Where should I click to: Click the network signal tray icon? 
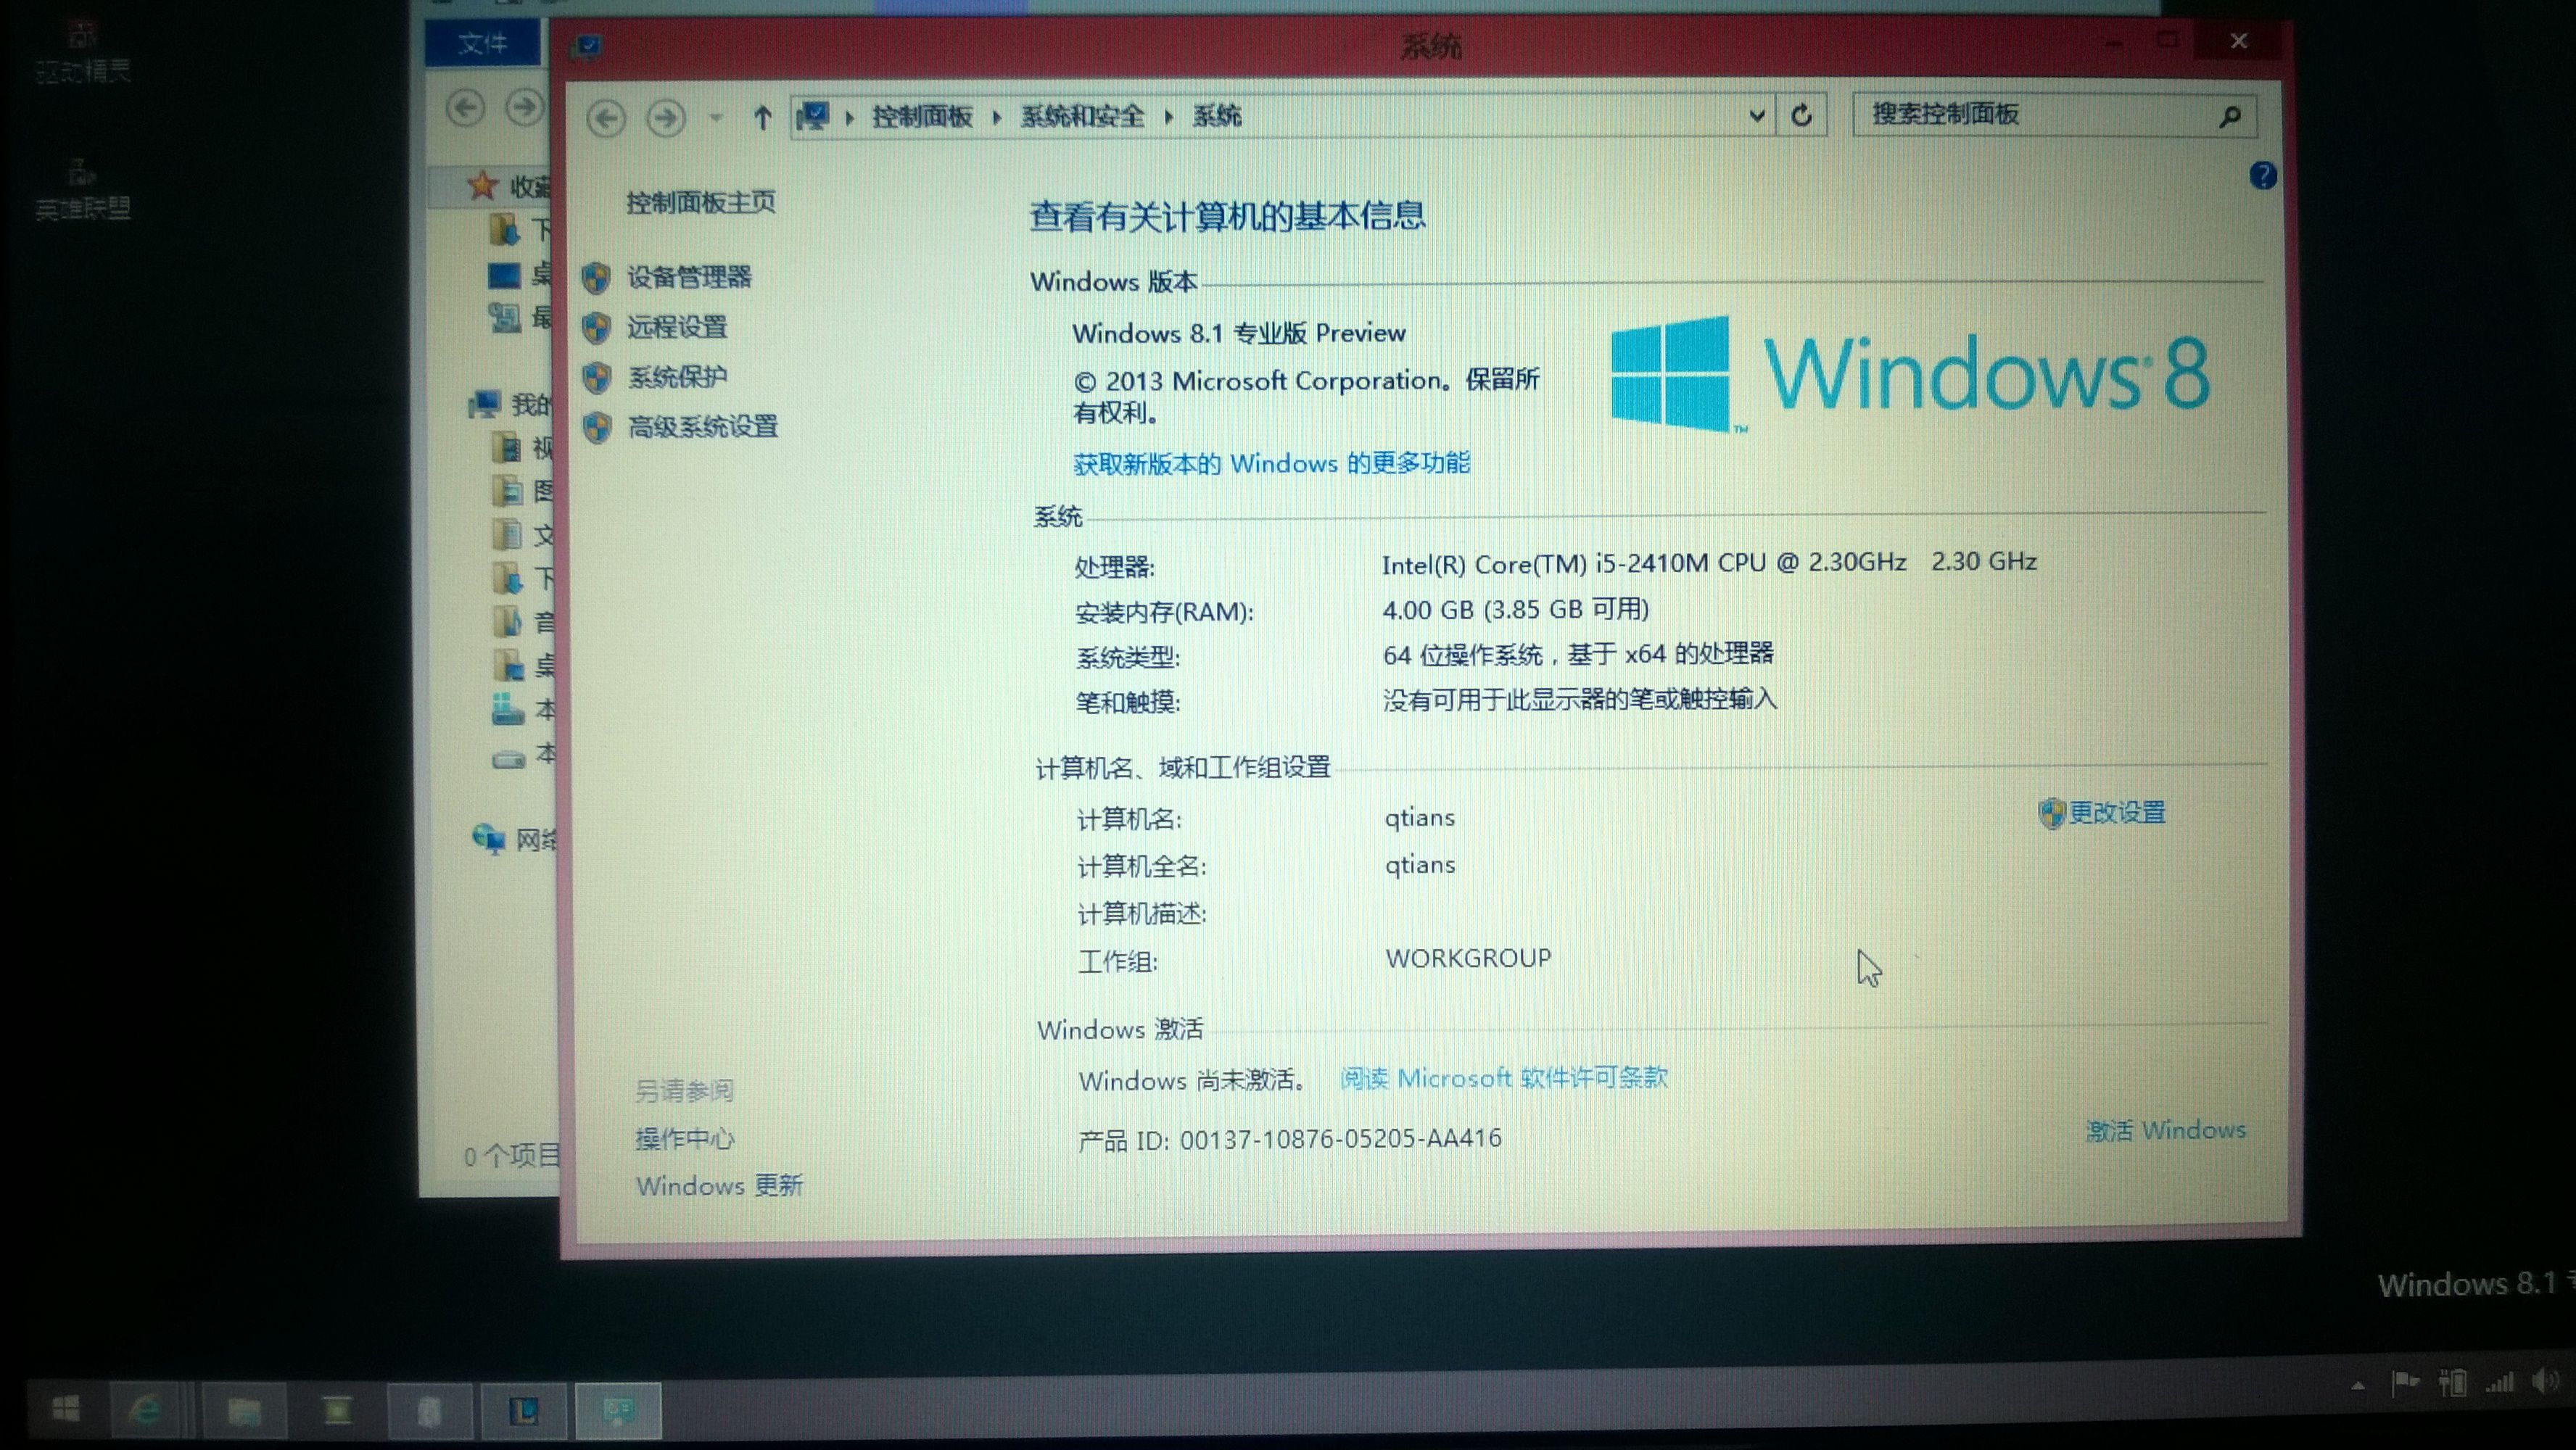2499,1383
